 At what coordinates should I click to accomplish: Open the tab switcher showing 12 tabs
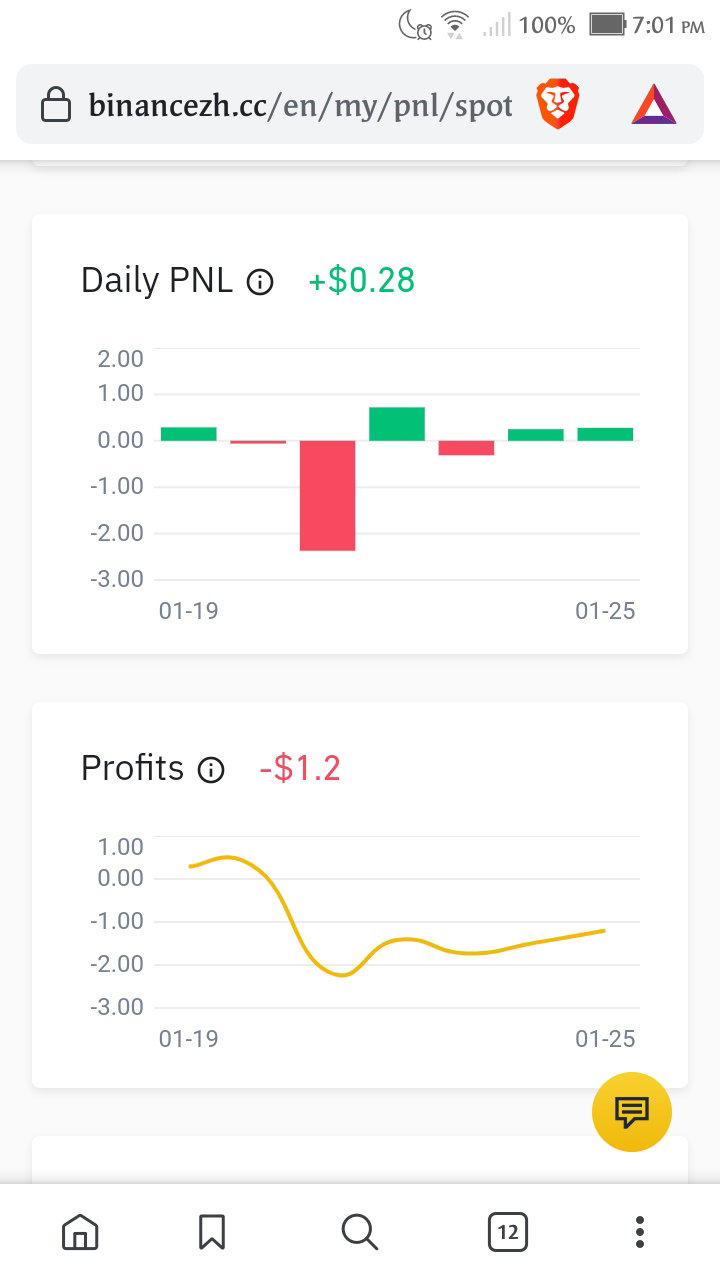(508, 1232)
